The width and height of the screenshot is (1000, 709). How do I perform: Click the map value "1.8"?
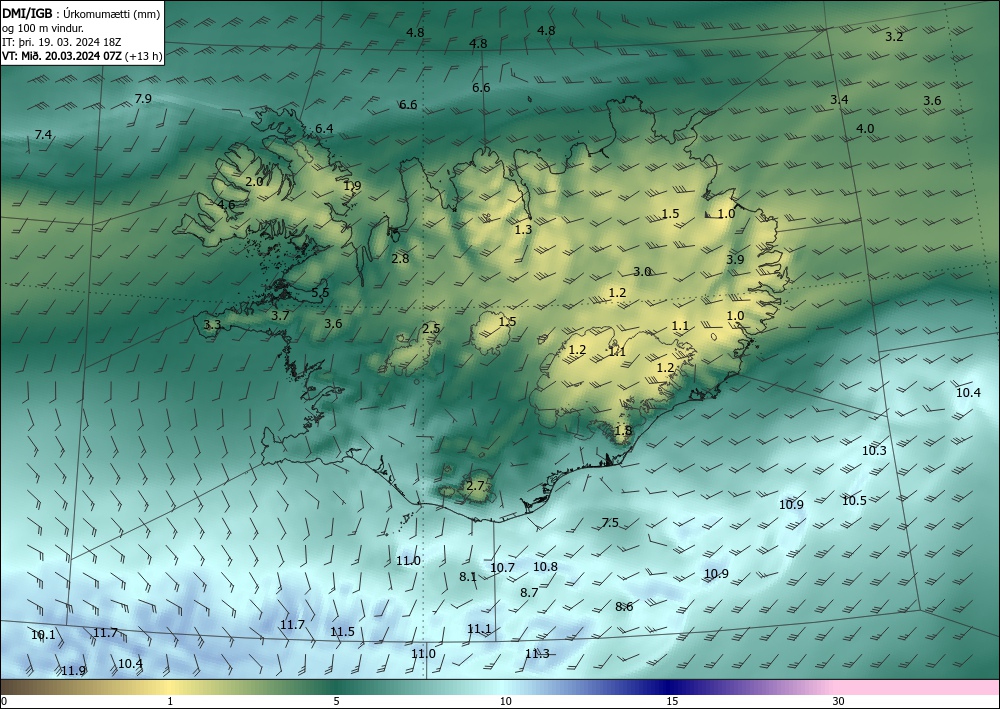click(623, 431)
